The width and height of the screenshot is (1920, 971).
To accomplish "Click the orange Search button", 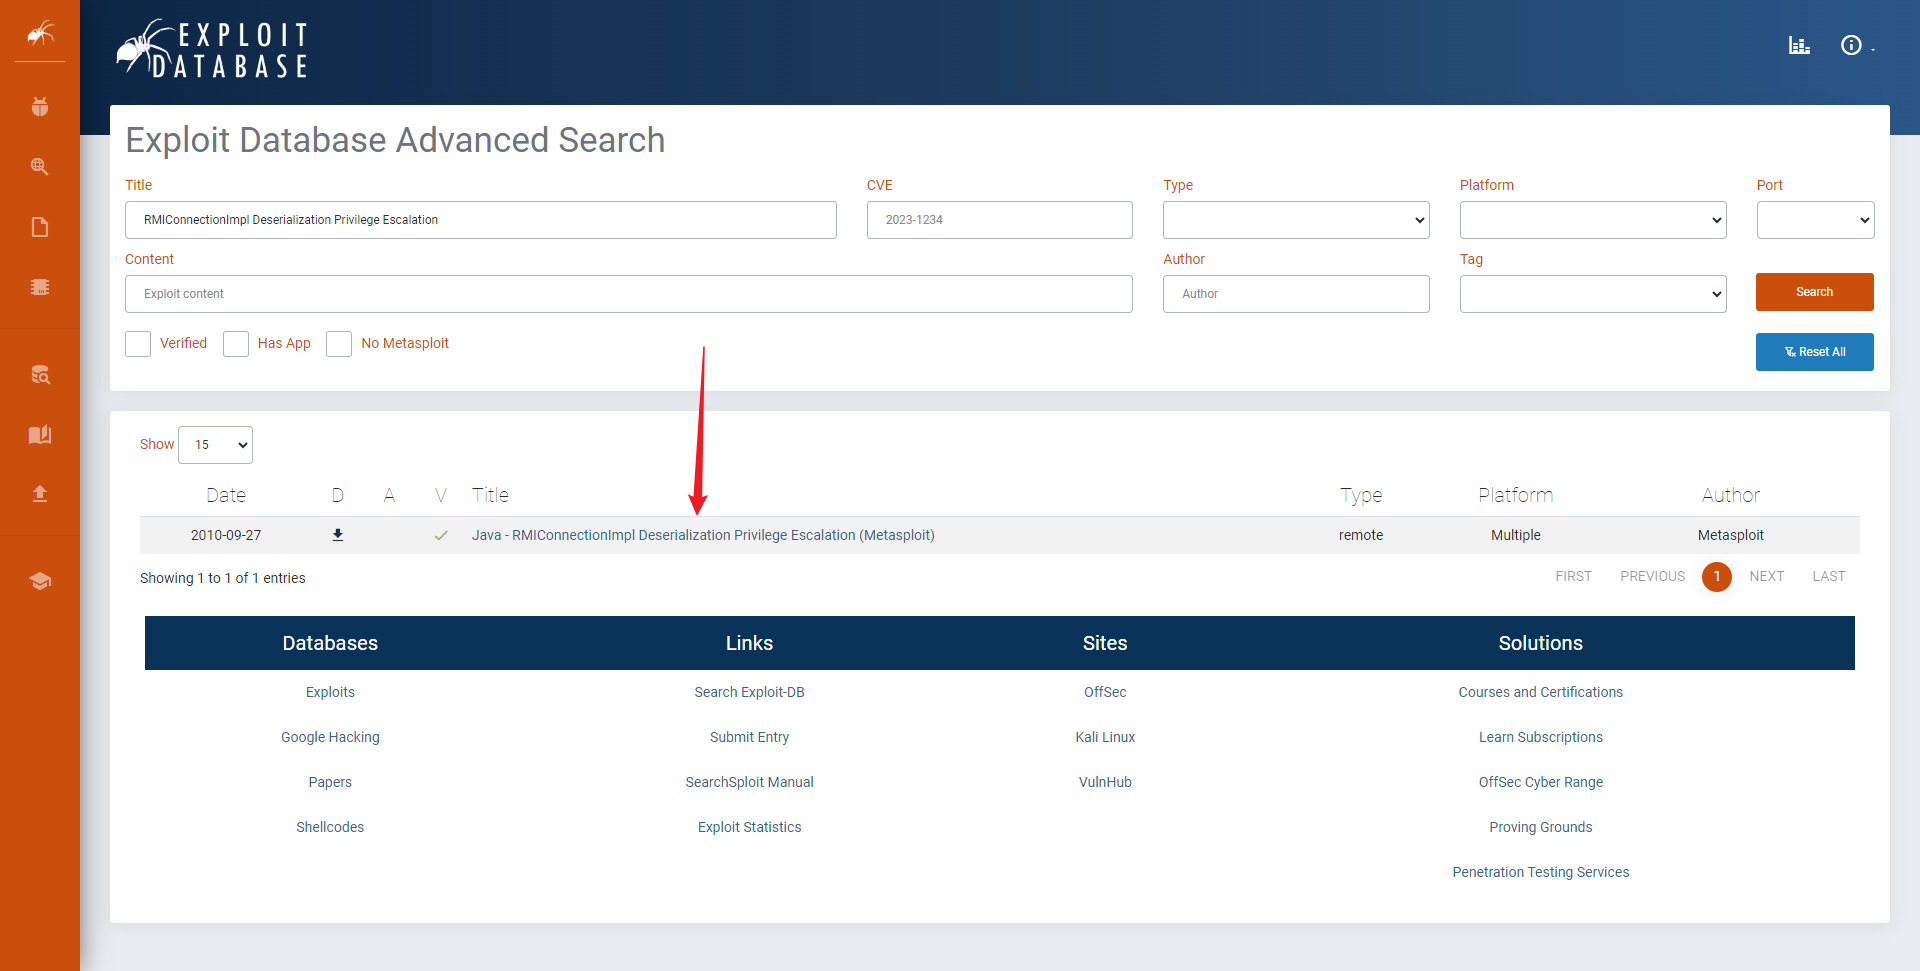I will 1814,292.
